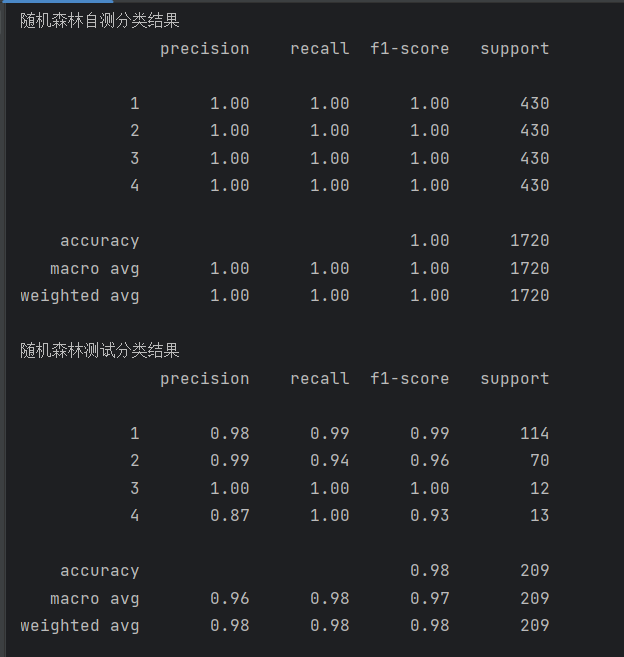The height and width of the screenshot is (657, 624).
Task: Click 1720 in 自测 weighted avg row
Action: [x=529, y=296]
